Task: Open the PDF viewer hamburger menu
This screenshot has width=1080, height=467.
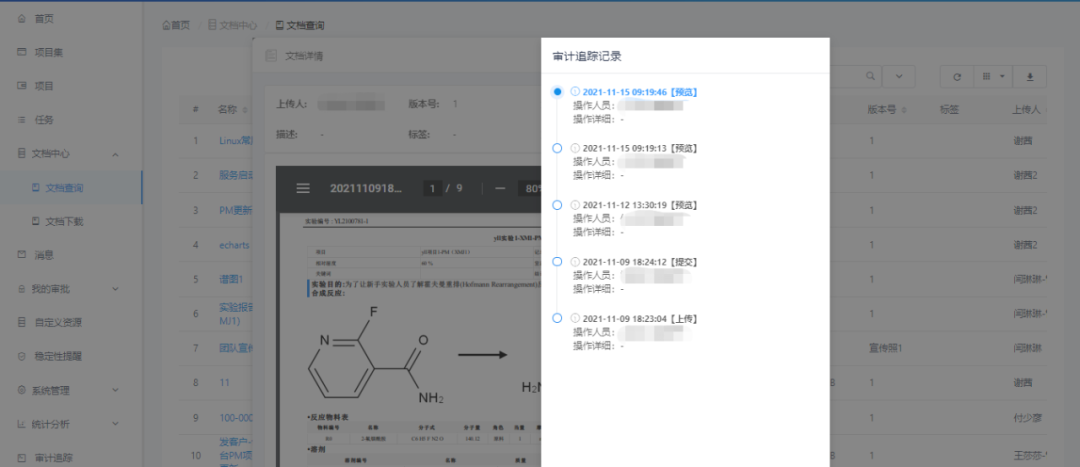Action: coord(303,188)
